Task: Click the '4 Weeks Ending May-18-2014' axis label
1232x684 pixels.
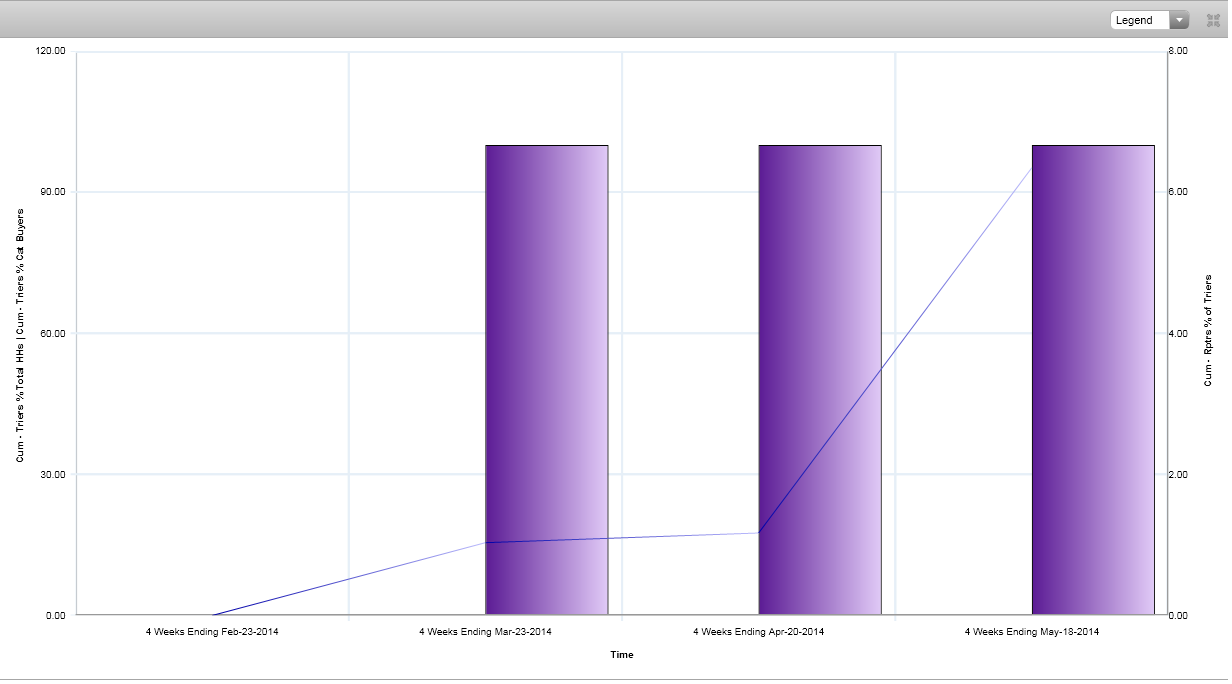Action: point(1031,632)
